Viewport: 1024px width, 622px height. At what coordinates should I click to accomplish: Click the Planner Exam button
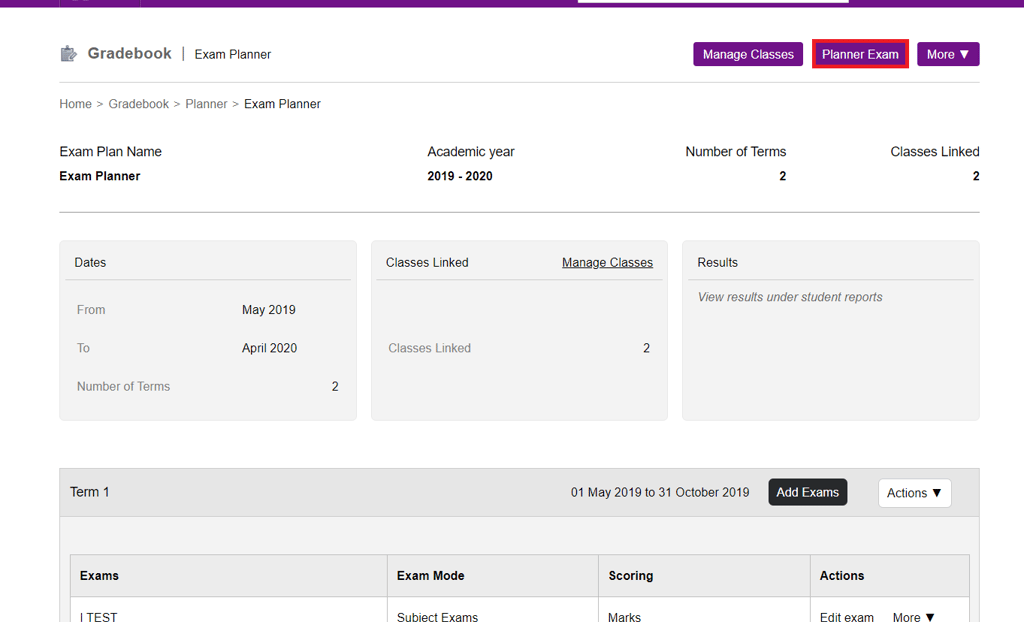click(860, 54)
